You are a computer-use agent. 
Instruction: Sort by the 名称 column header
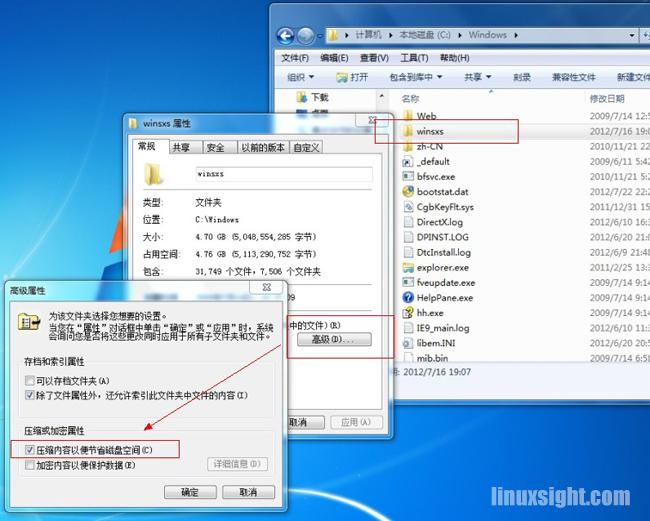(x=410, y=99)
